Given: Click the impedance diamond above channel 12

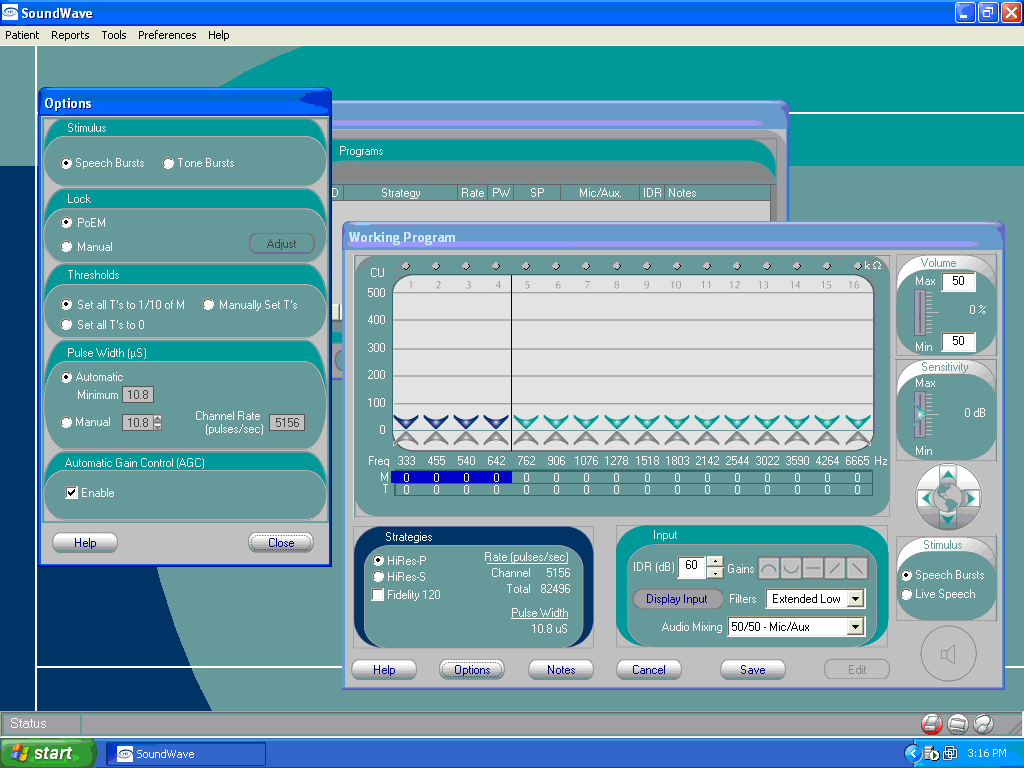Looking at the screenshot, I should coord(737,266).
